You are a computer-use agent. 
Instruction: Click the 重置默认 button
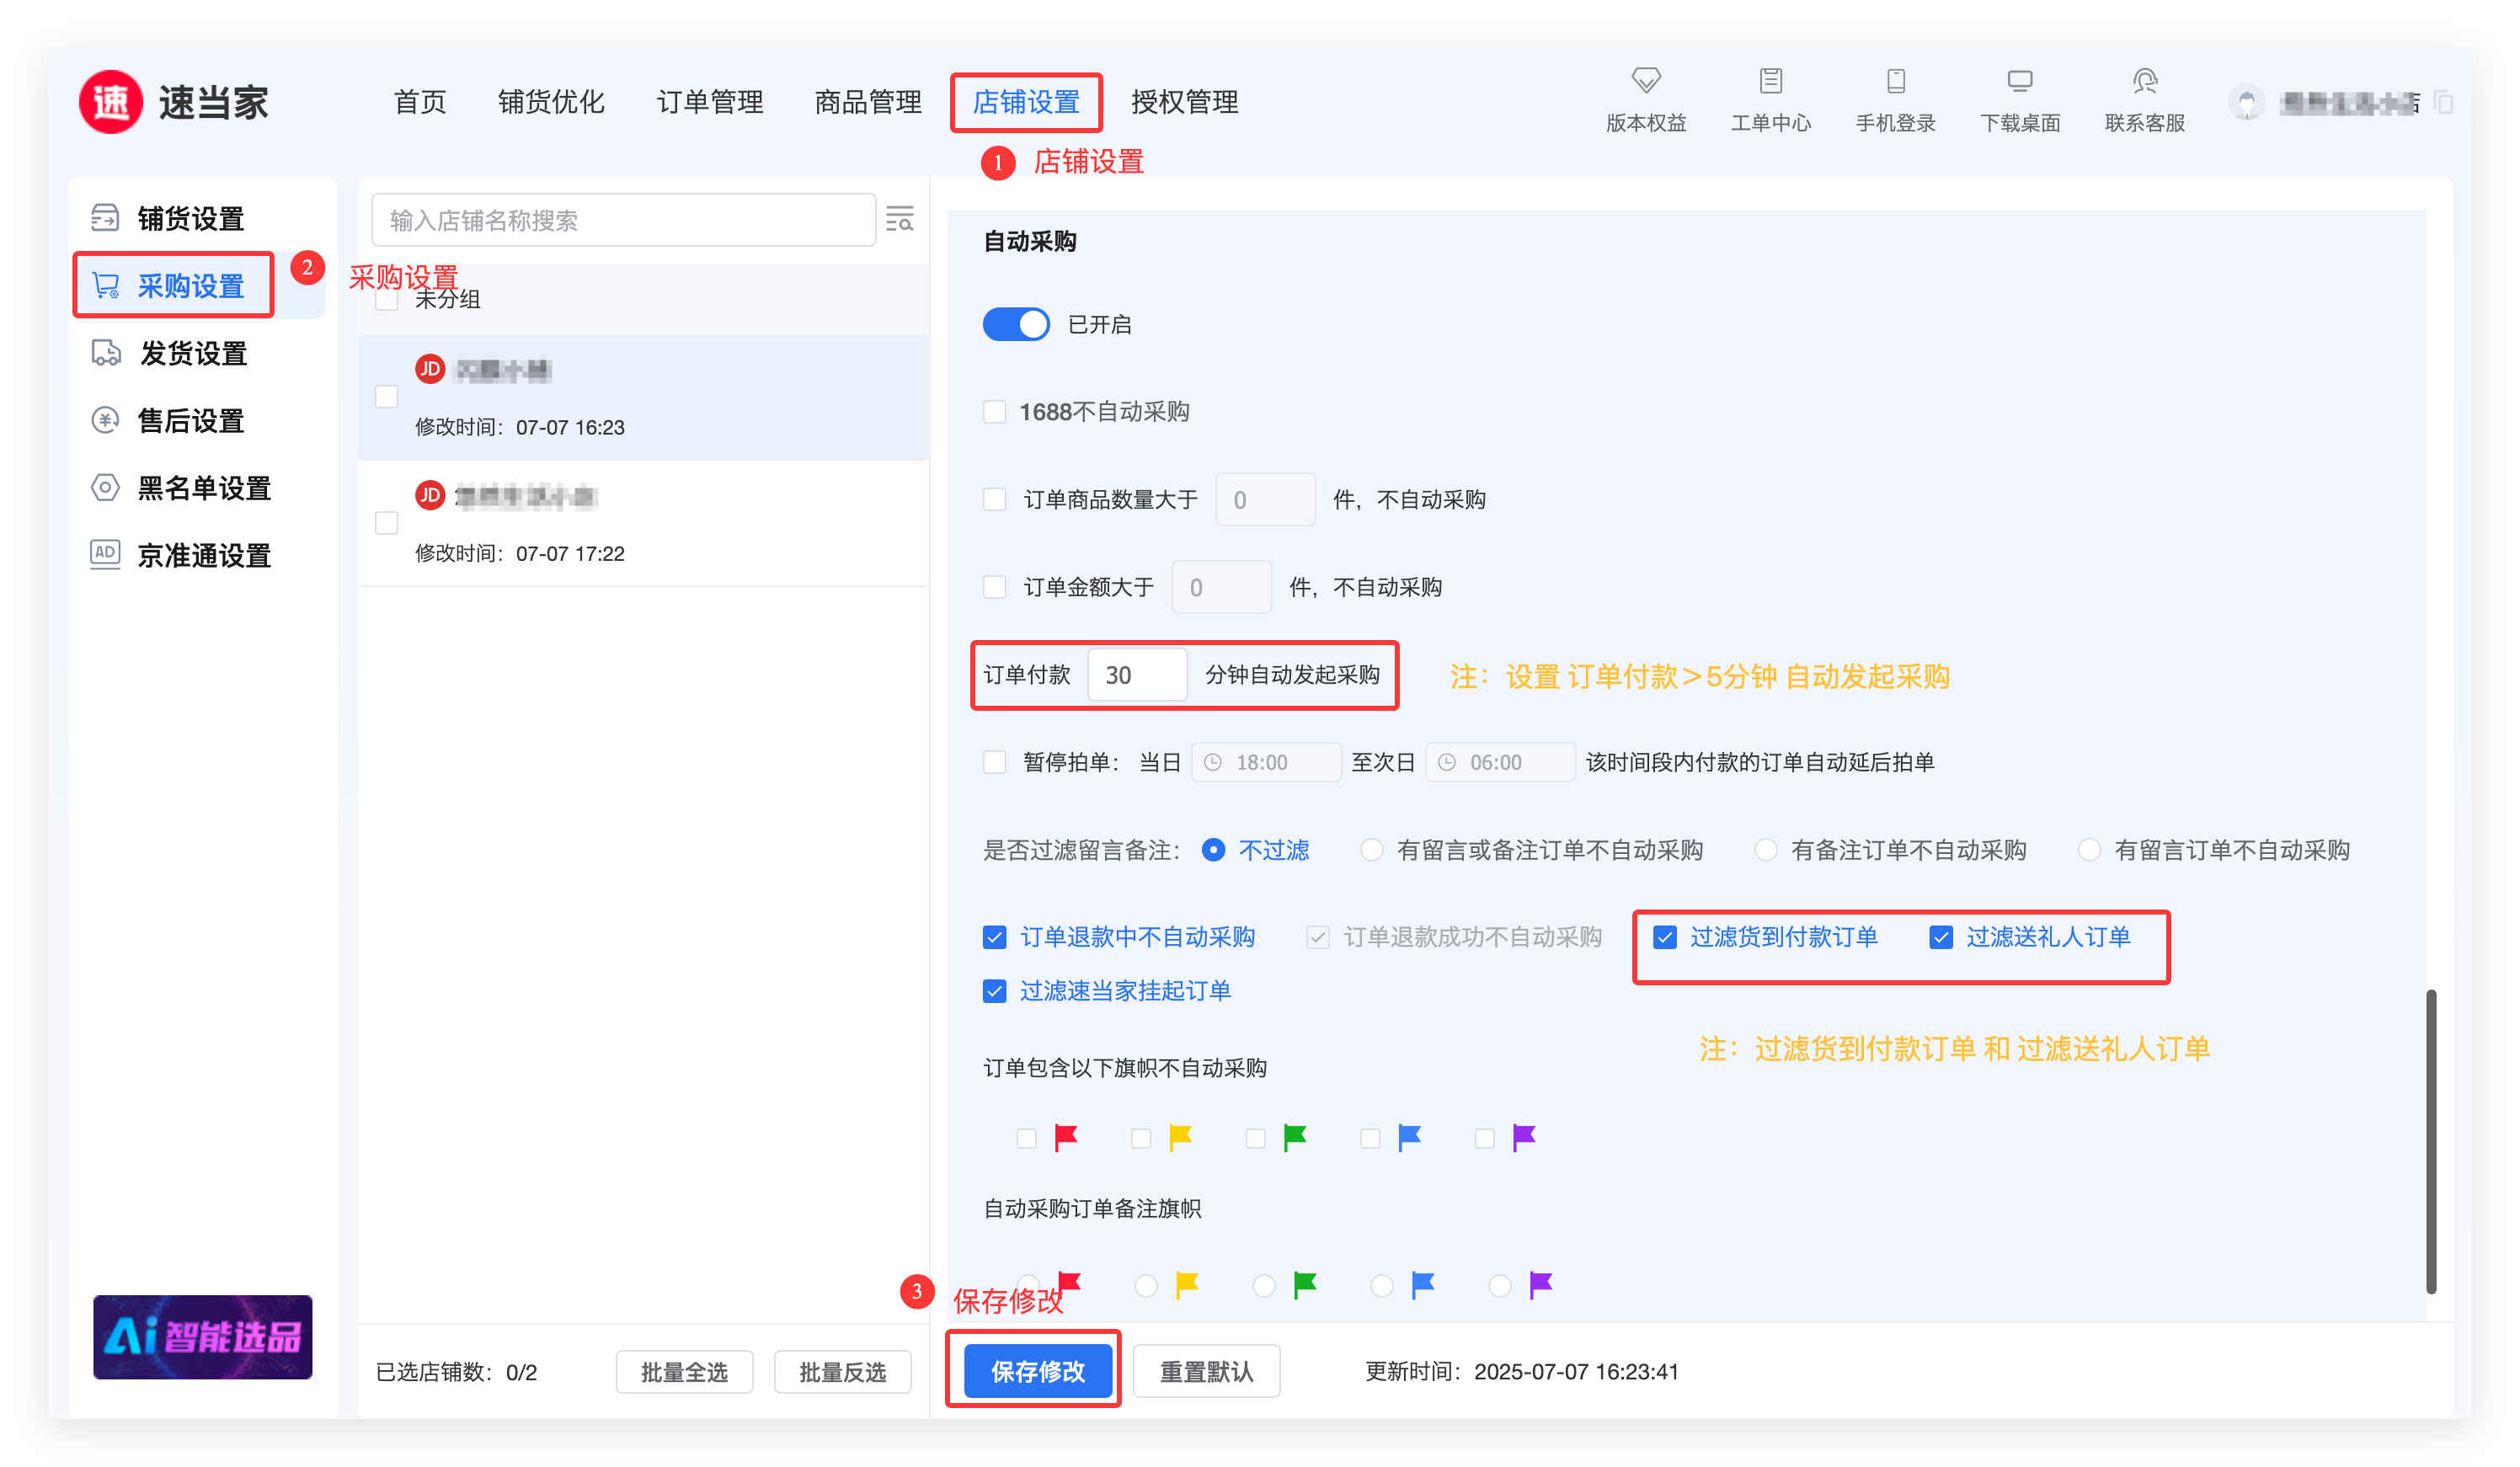(1205, 1371)
